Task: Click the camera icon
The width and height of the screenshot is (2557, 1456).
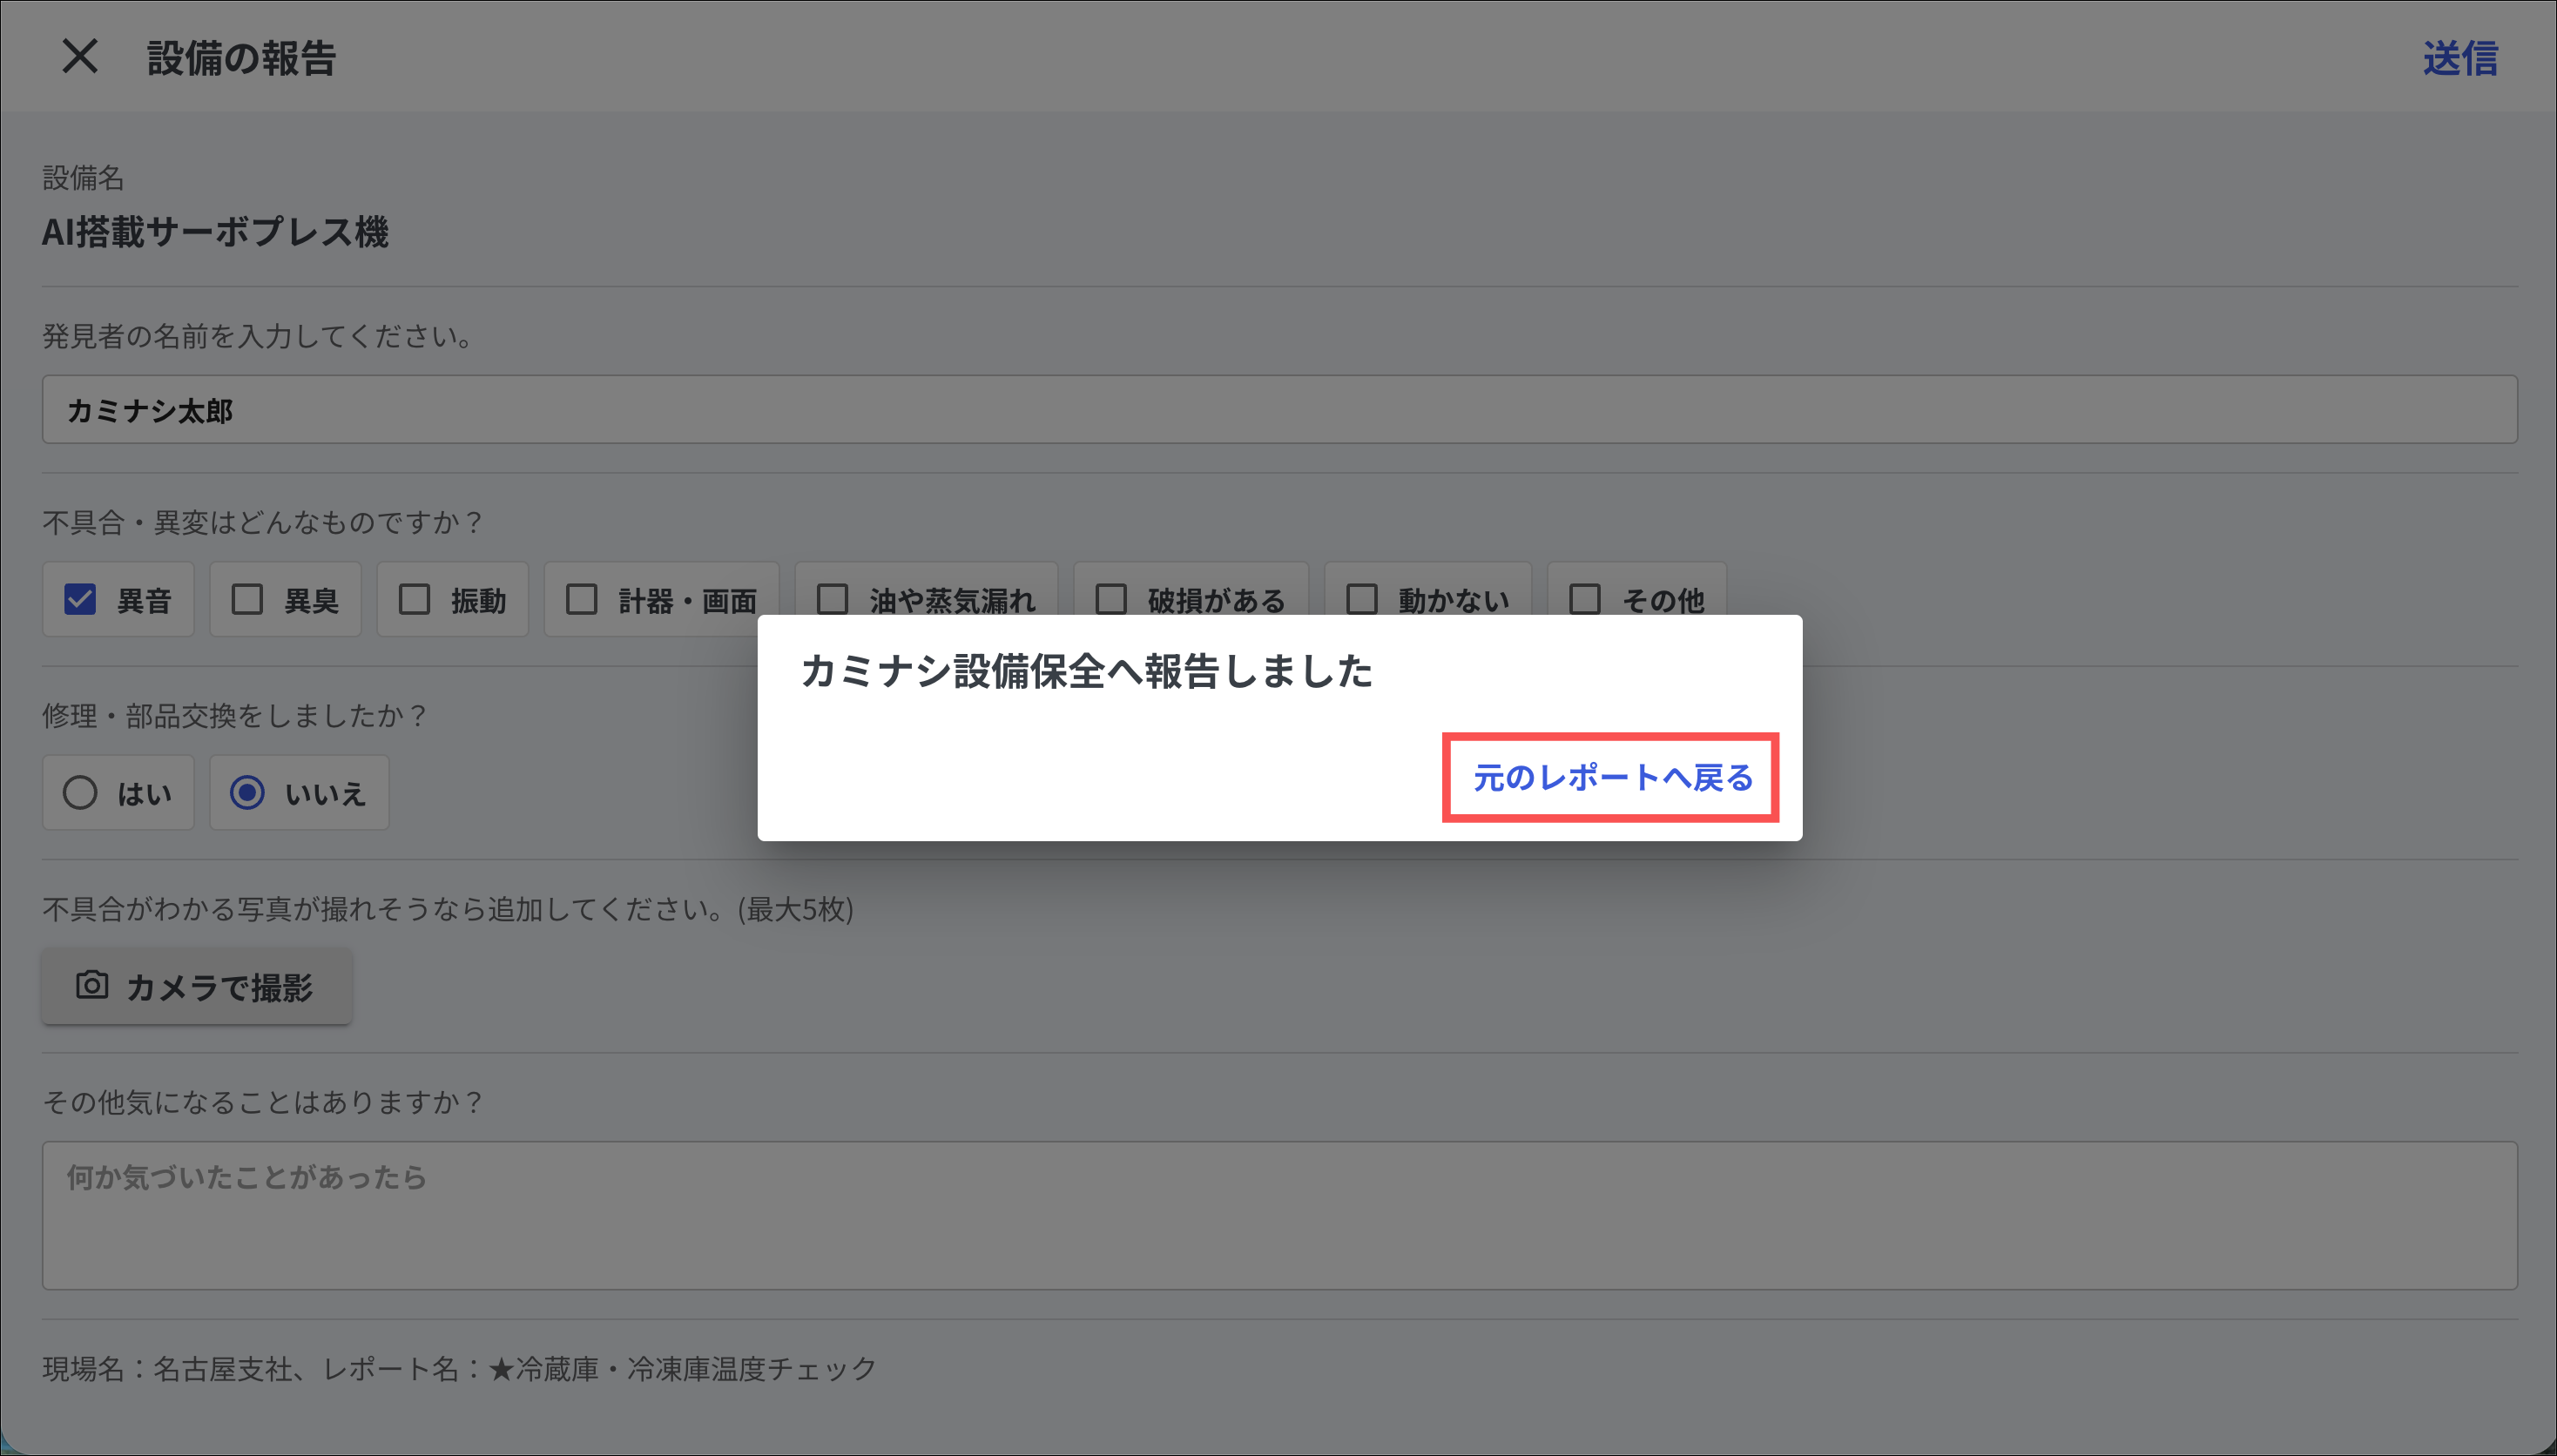Action: 92,986
